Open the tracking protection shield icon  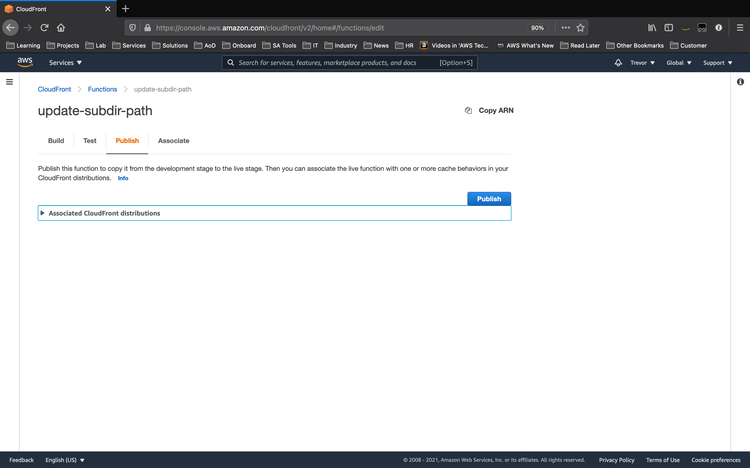coord(132,28)
